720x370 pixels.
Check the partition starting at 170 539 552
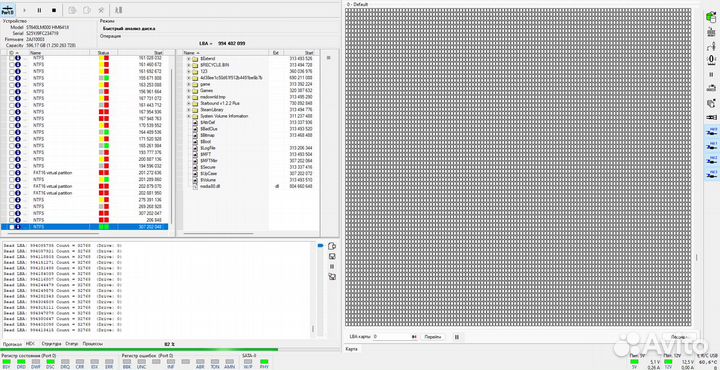(11, 125)
